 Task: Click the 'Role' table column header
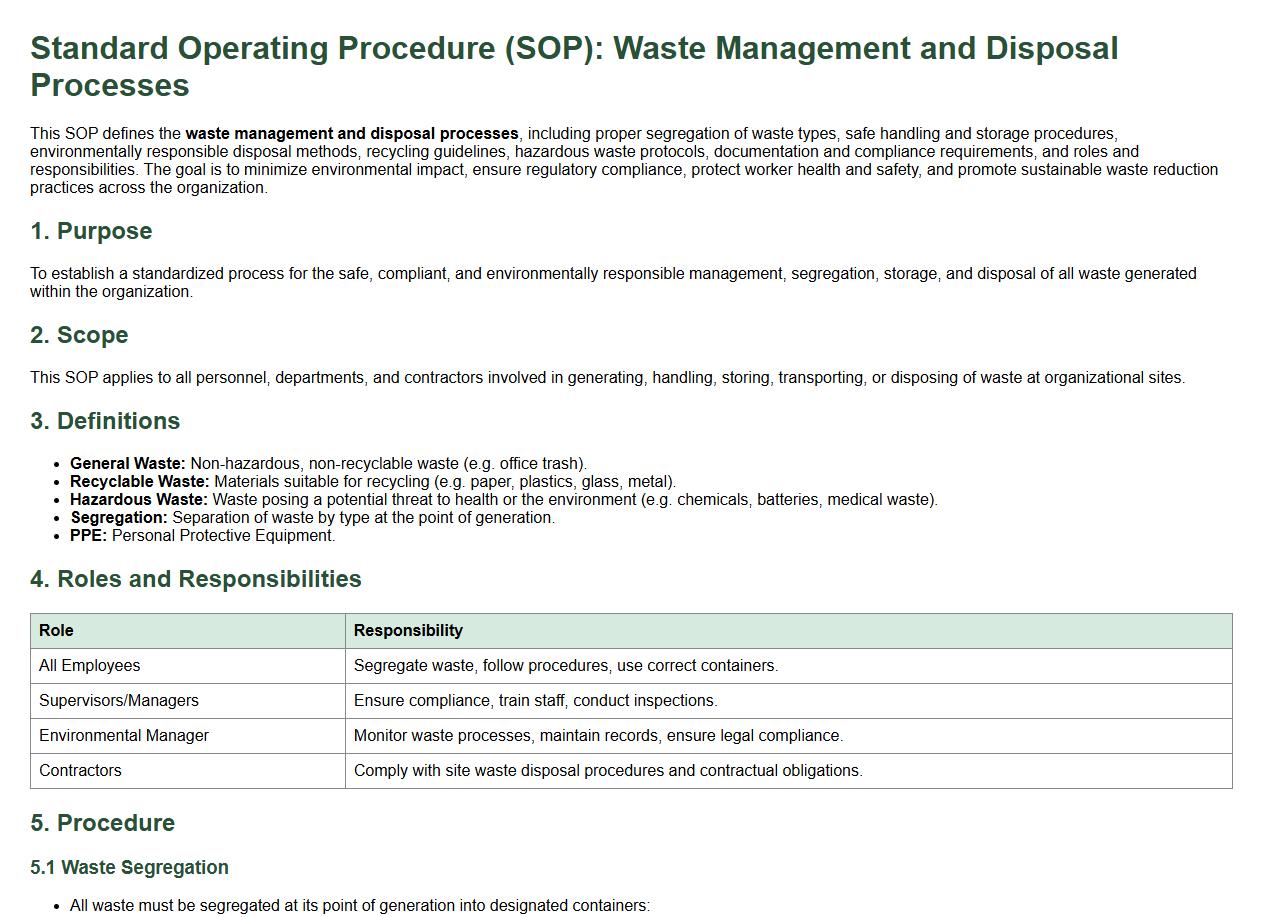click(x=56, y=630)
